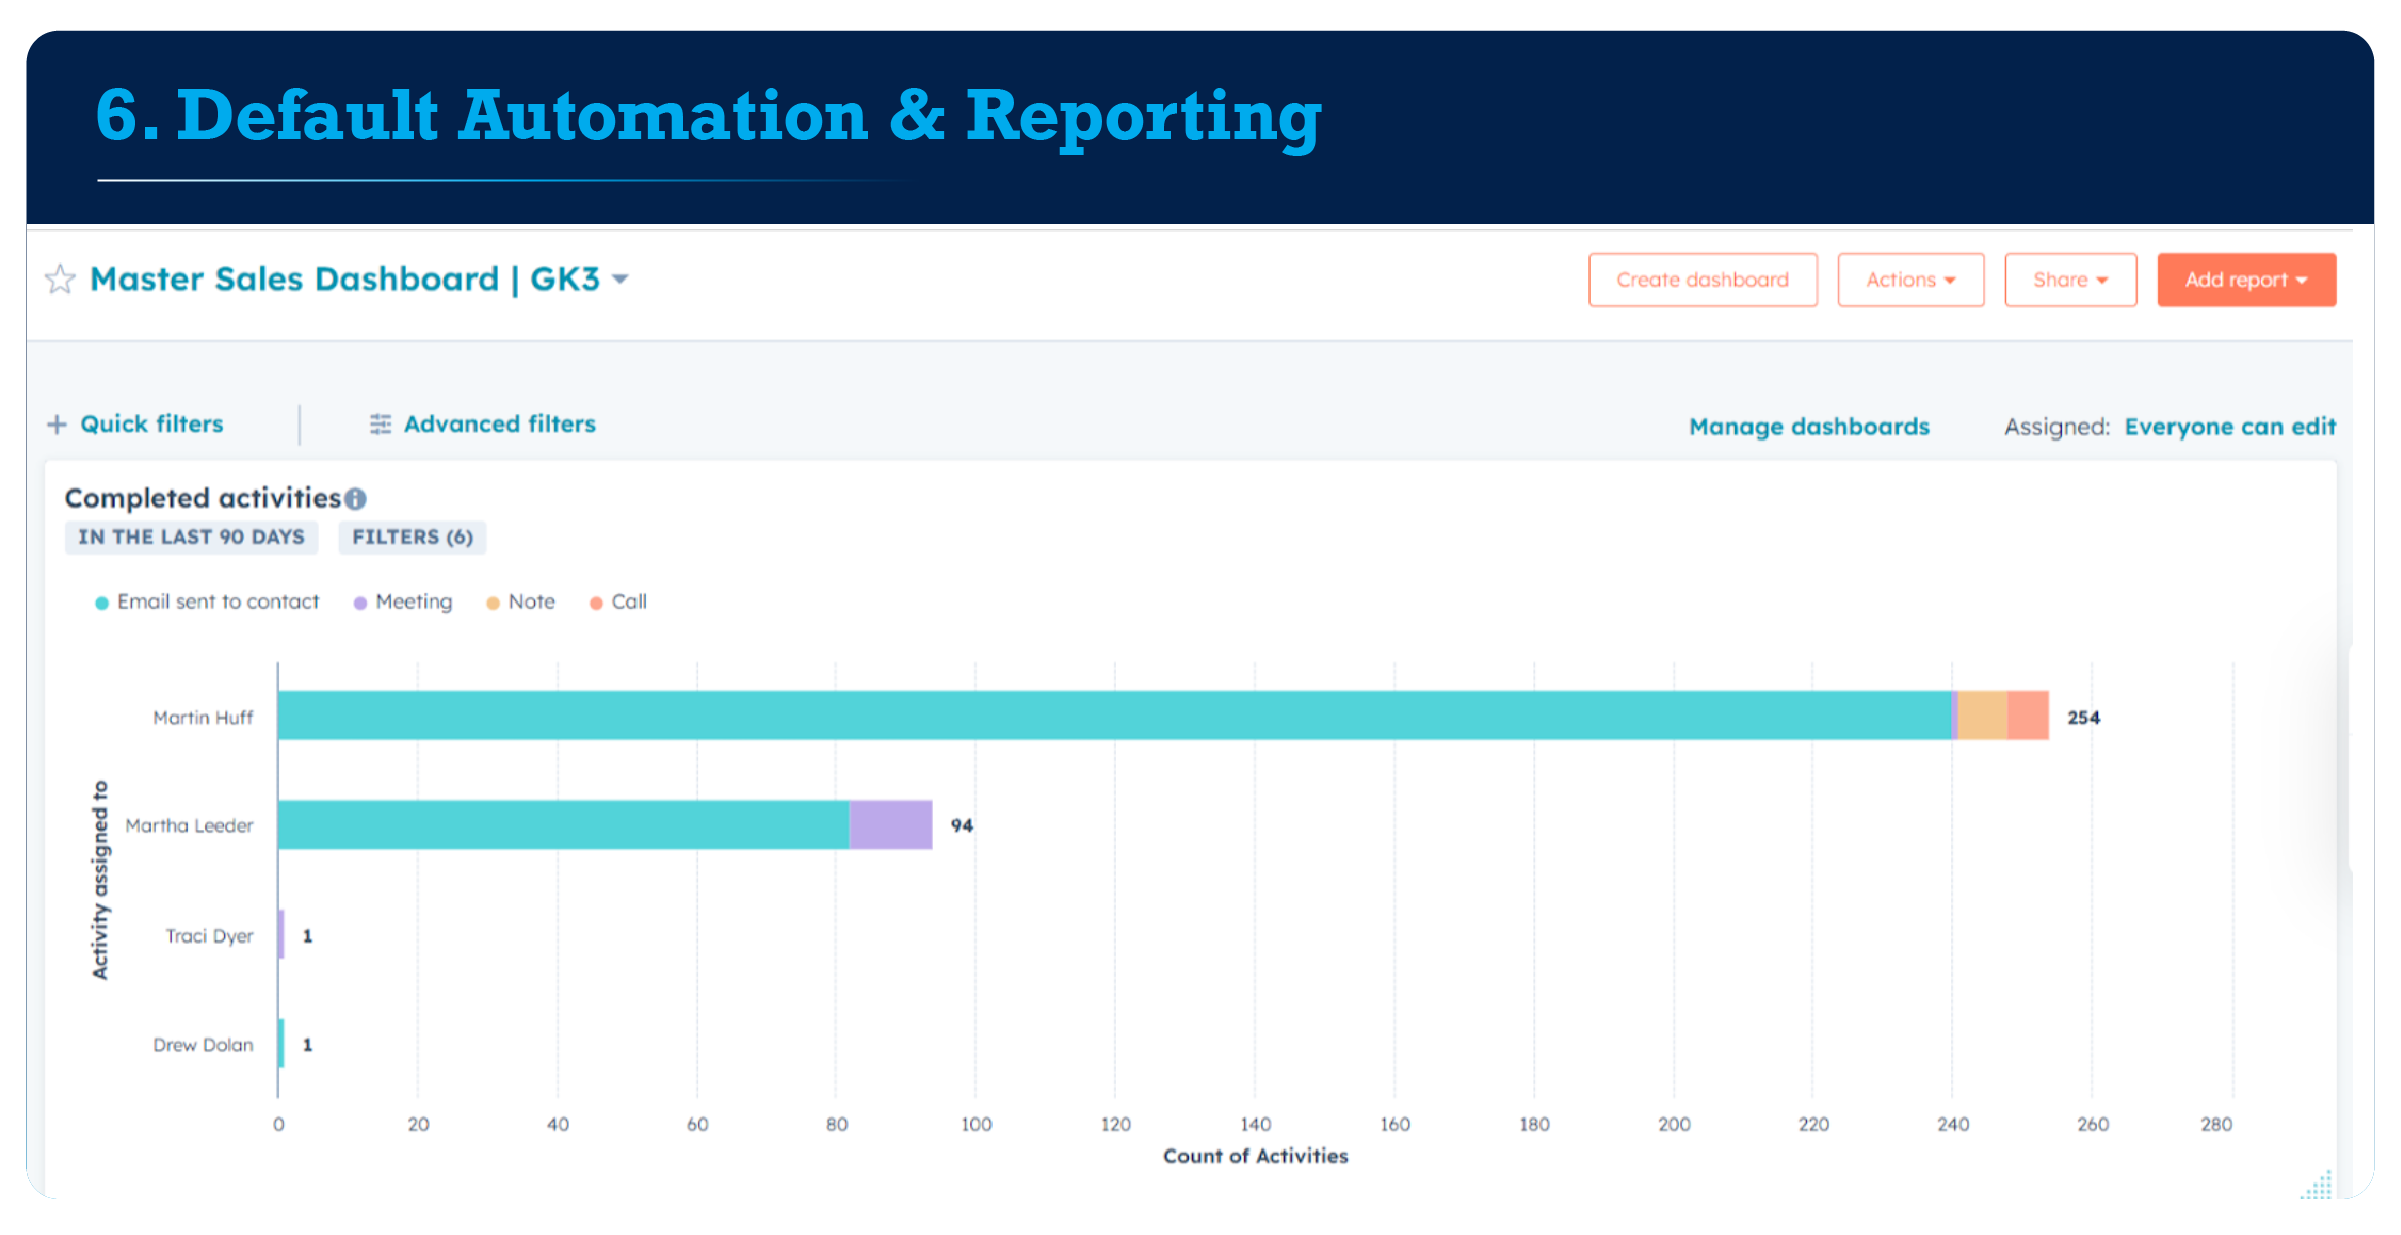Click the Advanced filters sliders icon
Viewport: 2401px width, 1235px height.
[380, 424]
